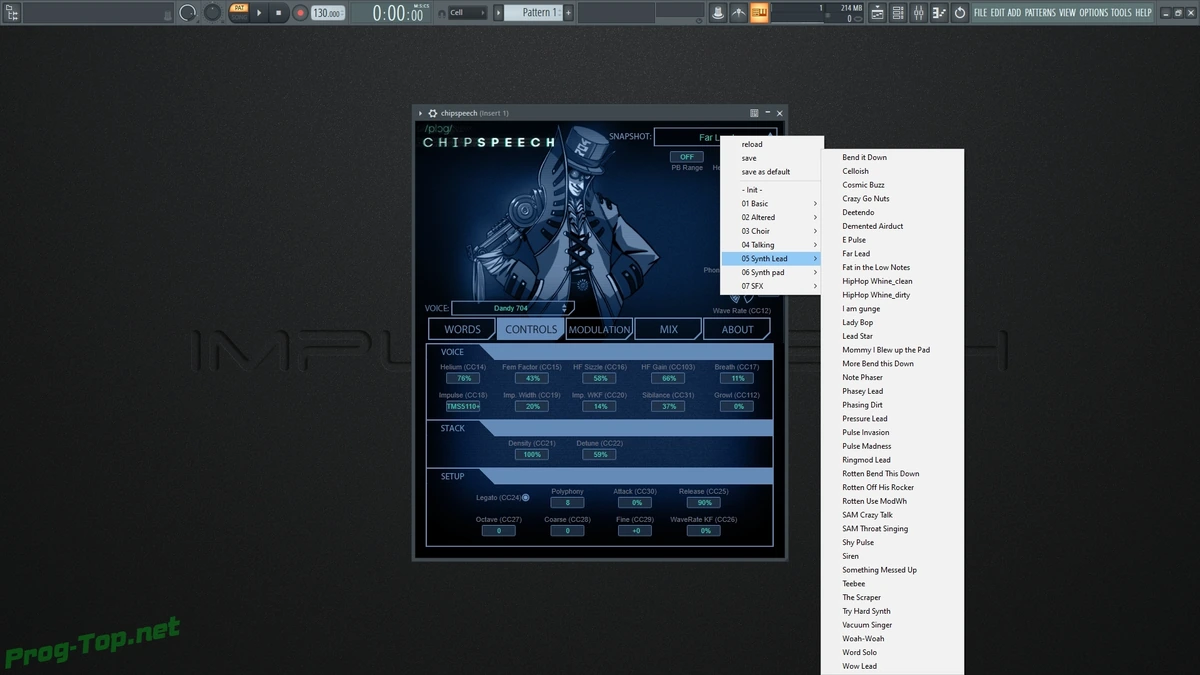This screenshot has height=675, width=1200.
Task: Click the Detune 59% value
Action: click(x=600, y=454)
